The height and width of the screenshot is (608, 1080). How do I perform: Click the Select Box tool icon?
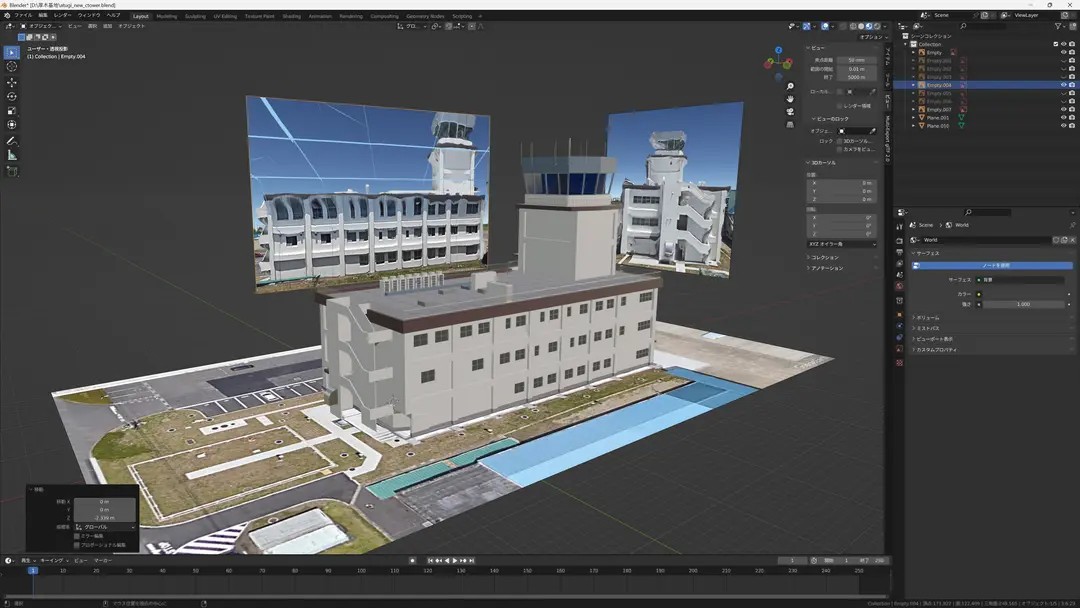click(x=12, y=52)
